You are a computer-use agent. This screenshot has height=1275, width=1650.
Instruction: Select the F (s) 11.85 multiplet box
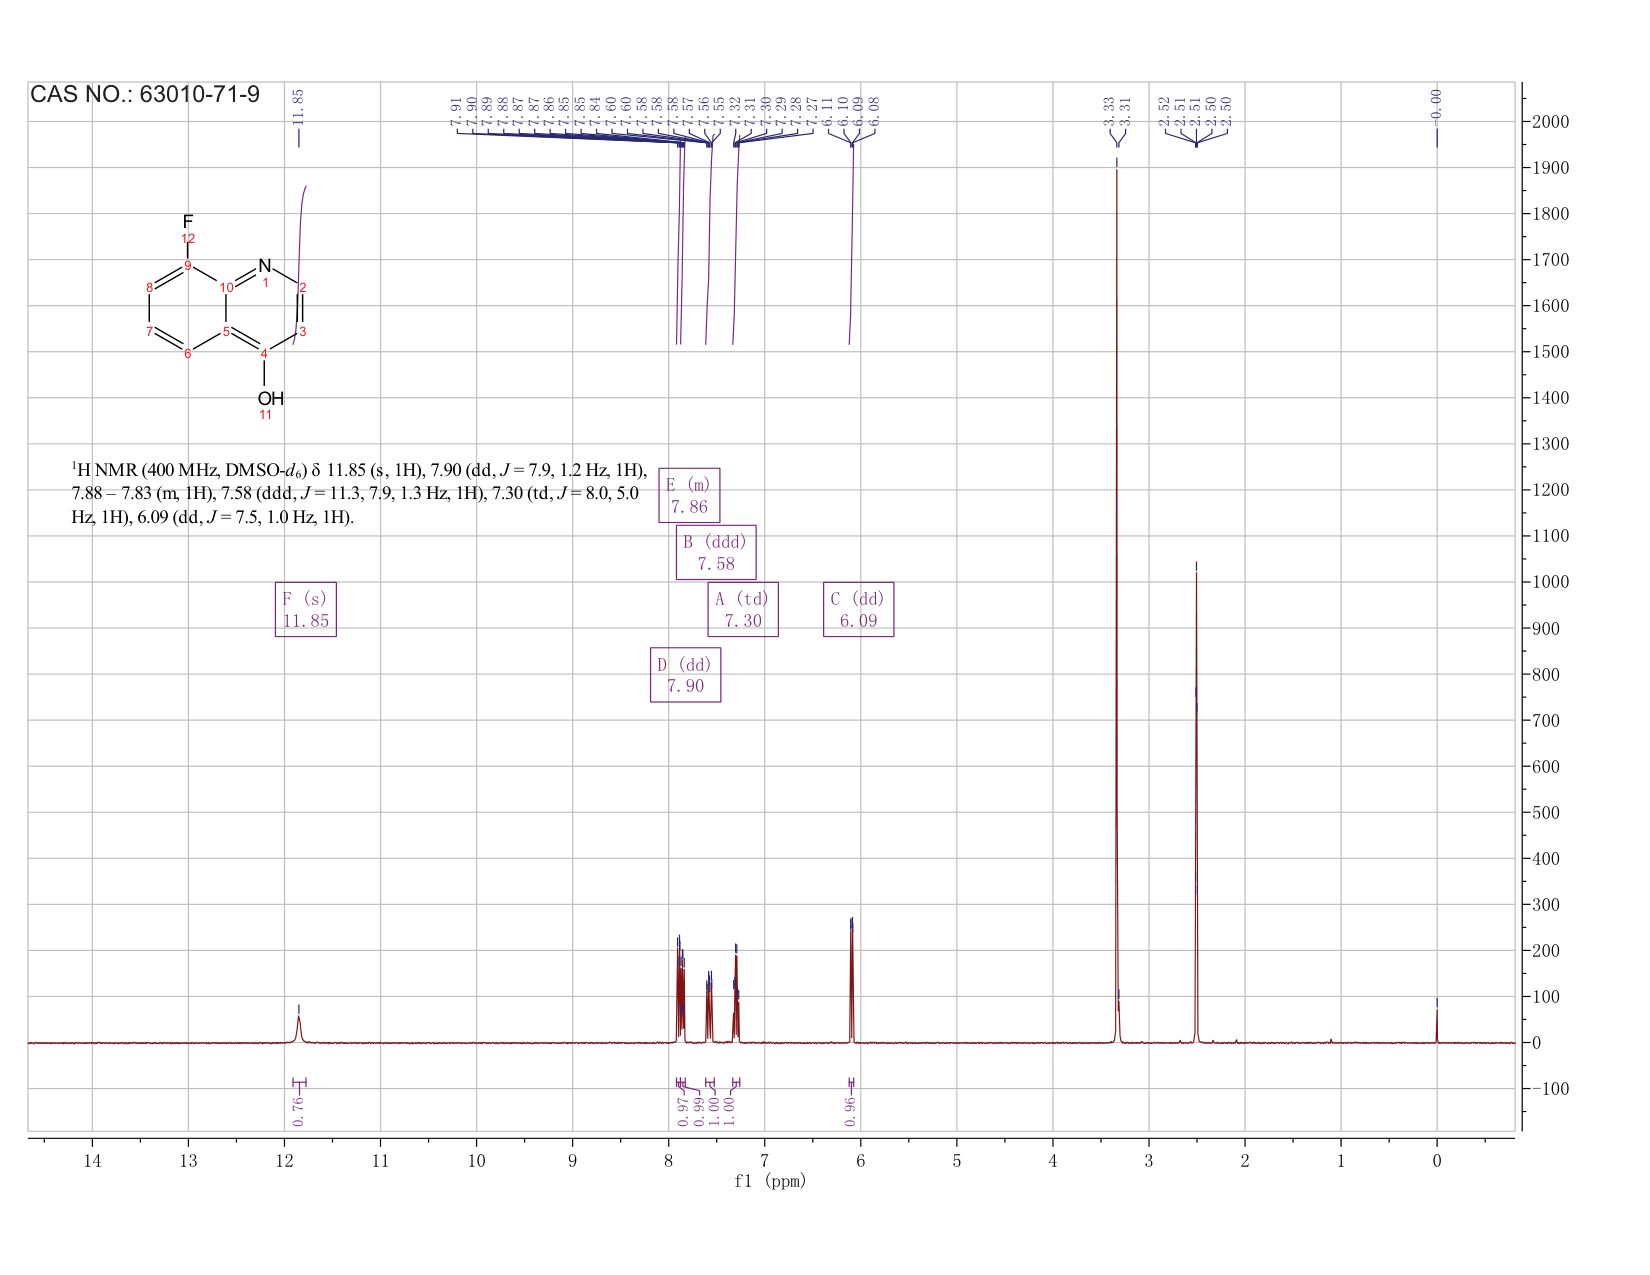pos(306,609)
